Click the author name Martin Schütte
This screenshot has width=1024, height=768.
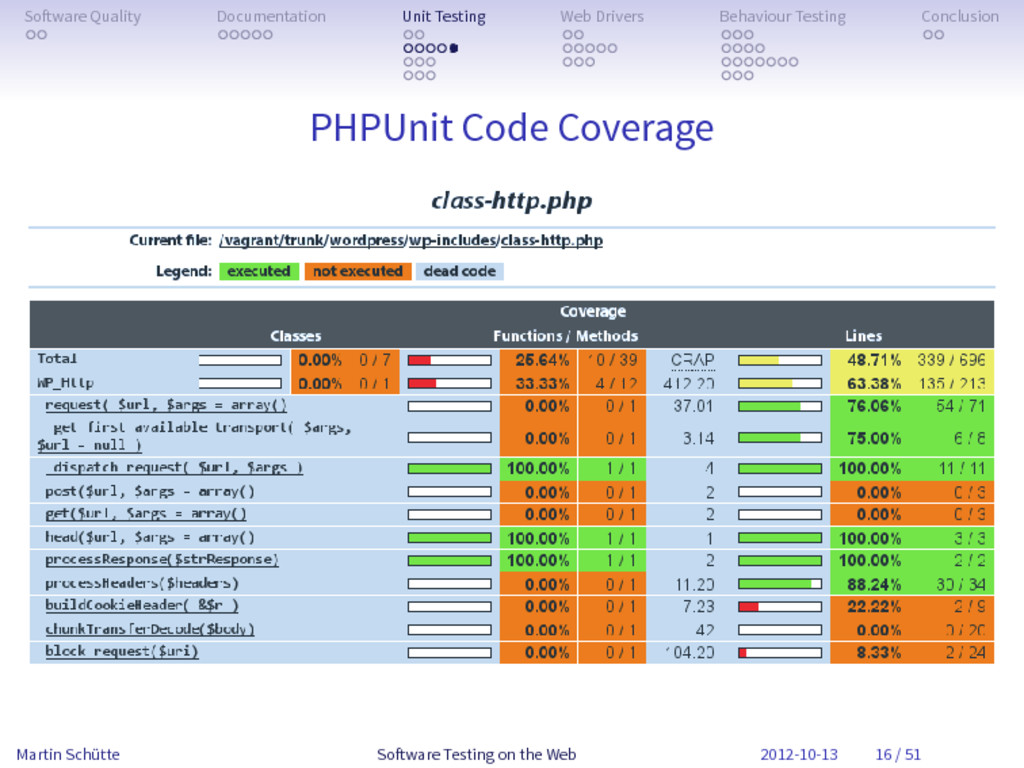[x=68, y=754]
